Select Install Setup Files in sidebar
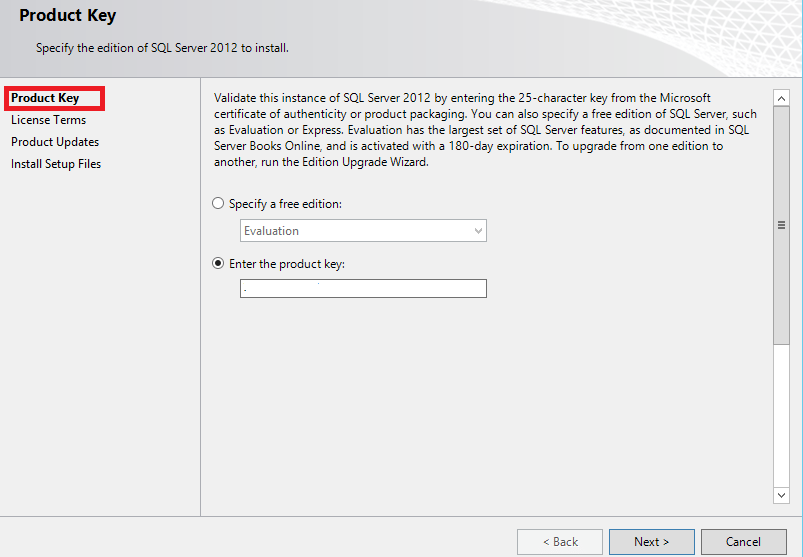803x557 pixels. tap(56, 164)
